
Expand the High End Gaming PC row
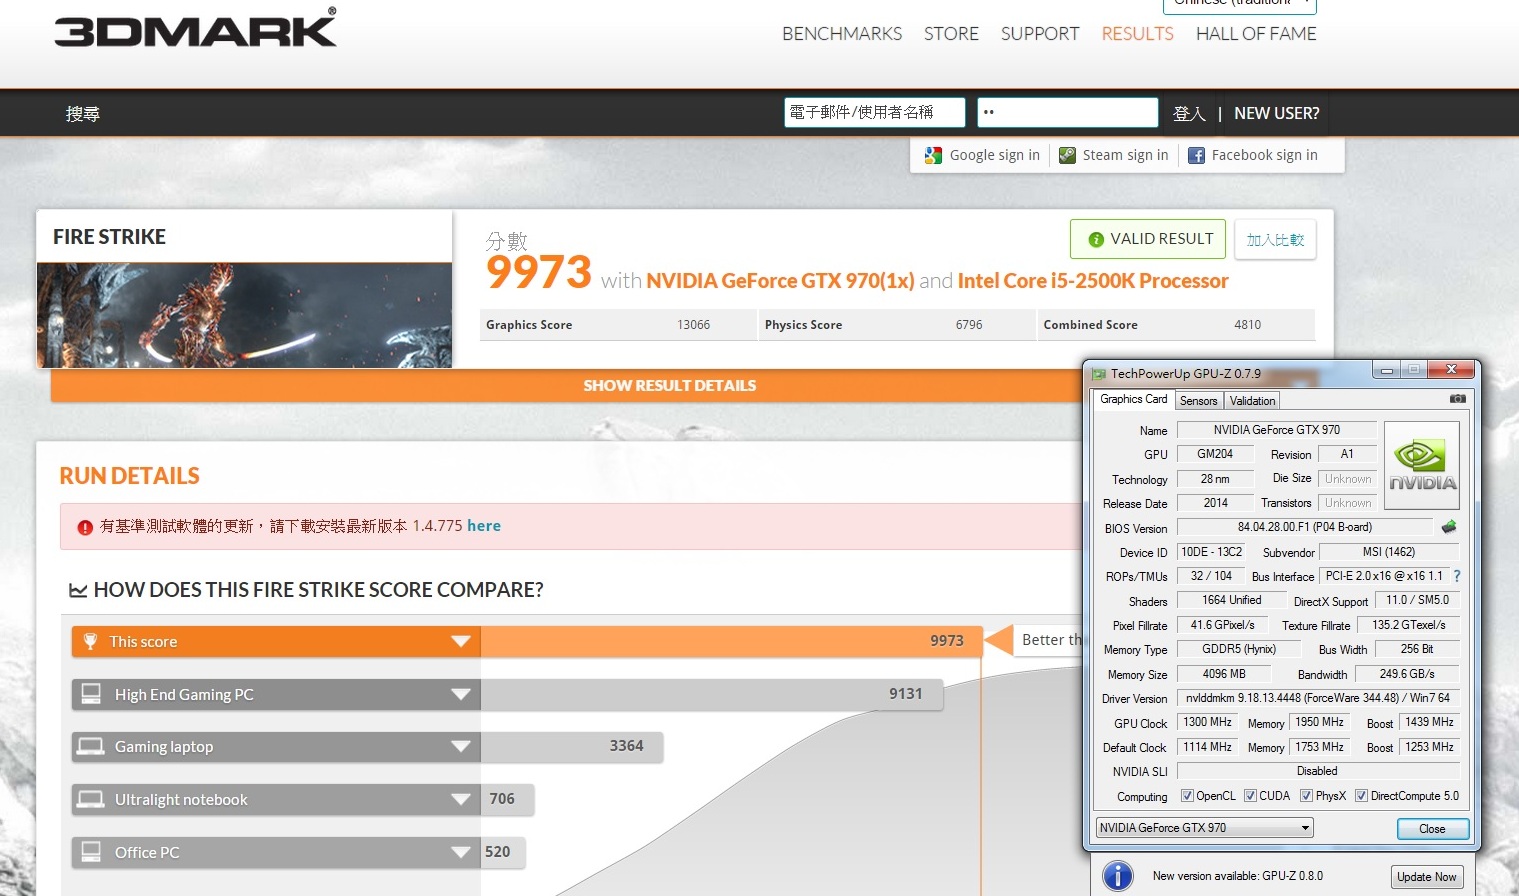[x=461, y=694]
